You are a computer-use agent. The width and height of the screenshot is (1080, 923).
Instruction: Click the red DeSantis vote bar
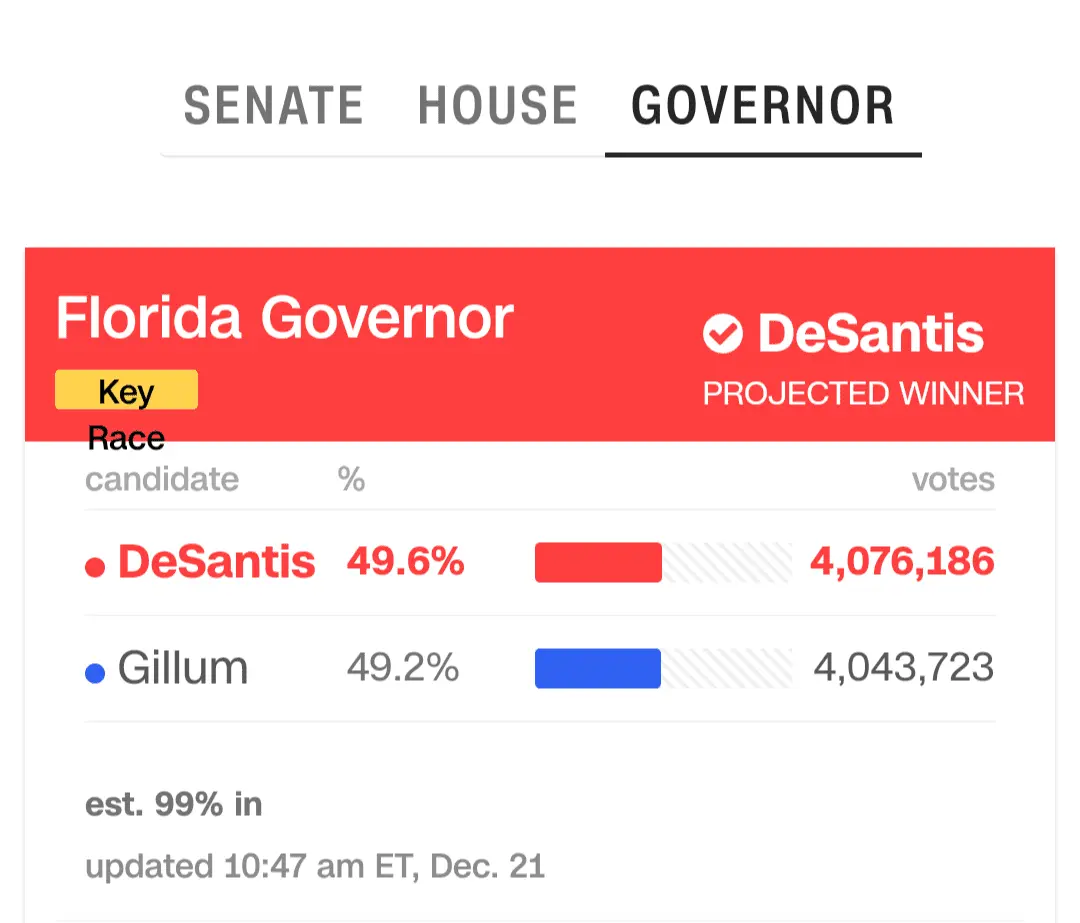[x=598, y=562]
